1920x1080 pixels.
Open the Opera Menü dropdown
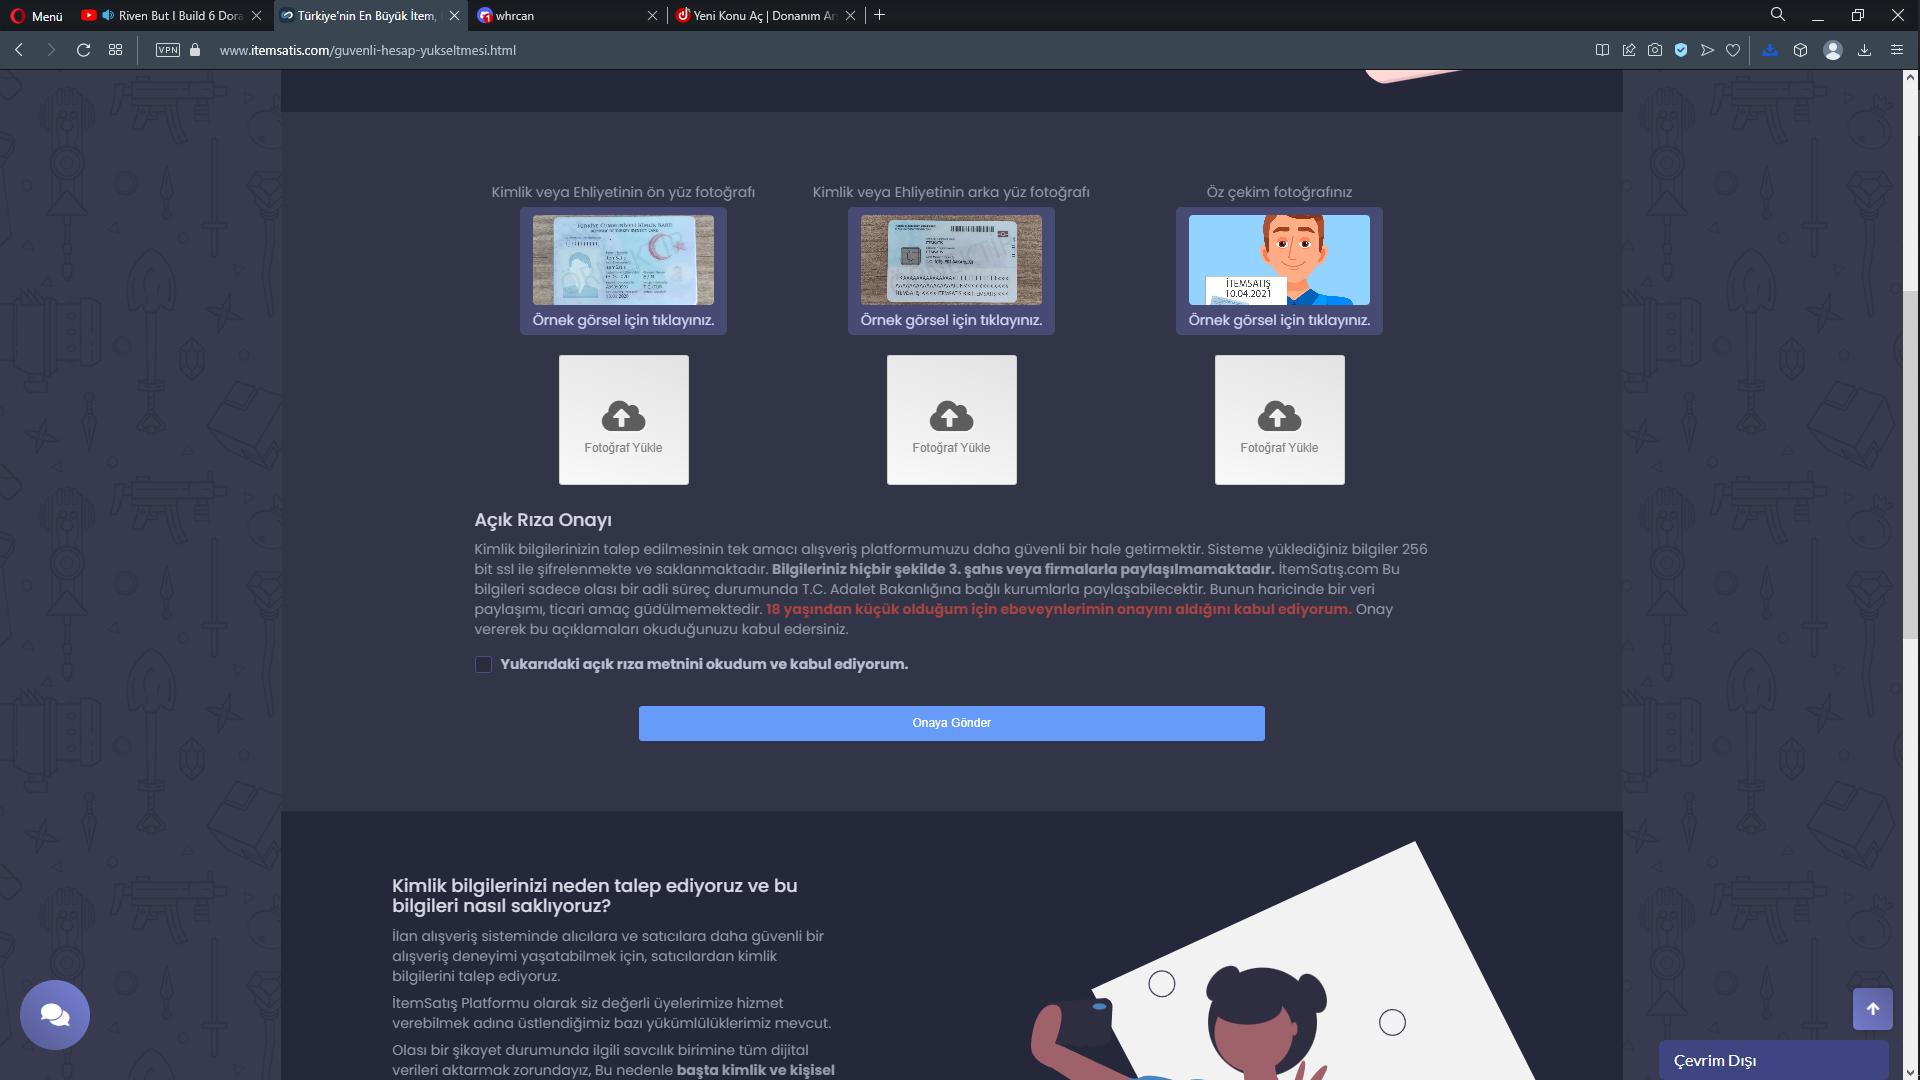(36, 15)
